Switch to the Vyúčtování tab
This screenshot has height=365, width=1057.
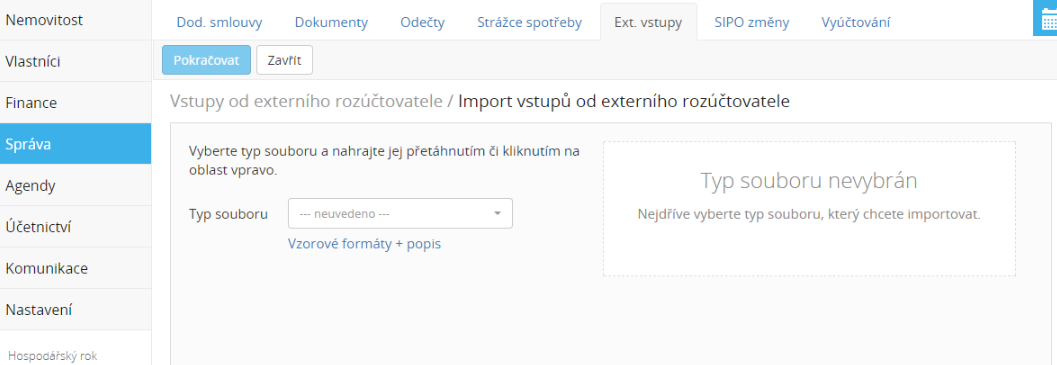(x=855, y=22)
